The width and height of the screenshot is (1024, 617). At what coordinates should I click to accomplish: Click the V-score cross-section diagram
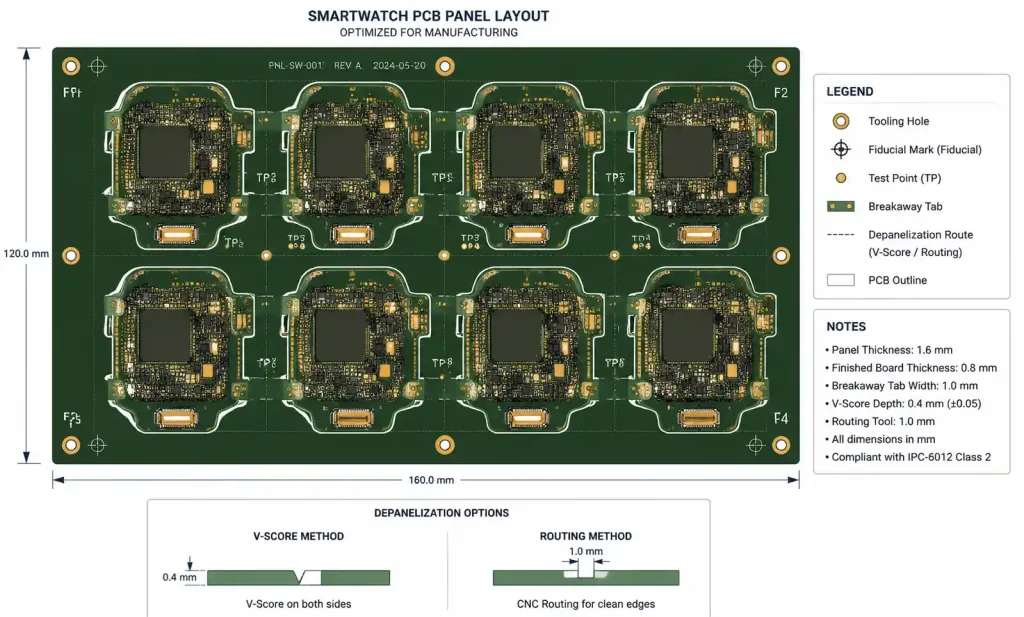pyautogui.click(x=298, y=577)
